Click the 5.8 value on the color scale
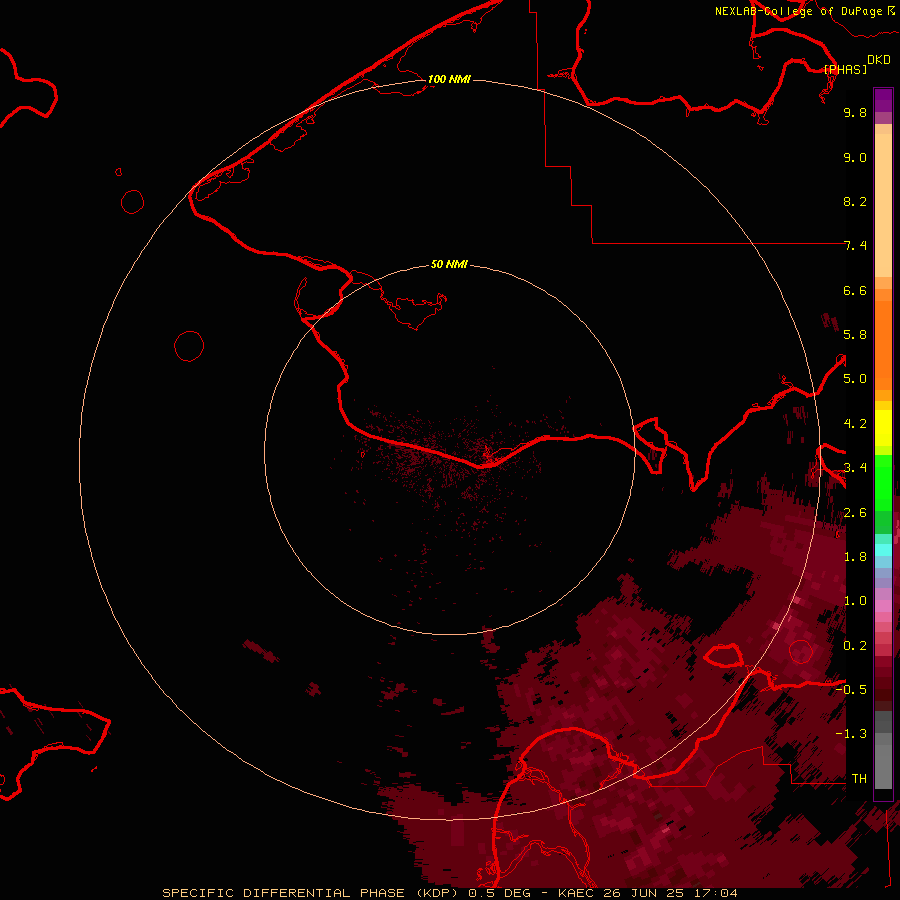This screenshot has width=900, height=900. (855, 335)
